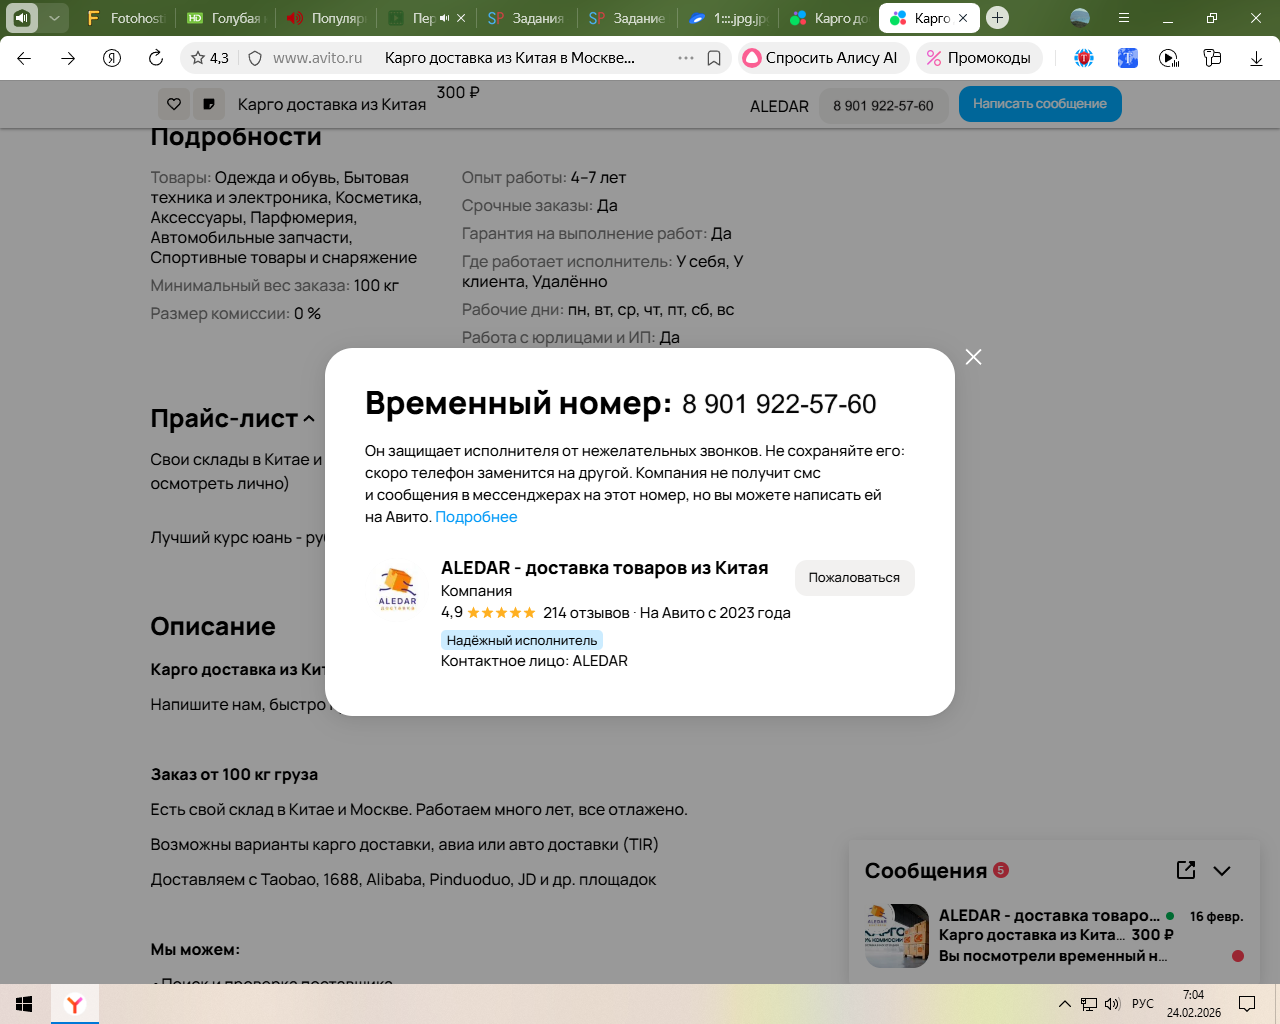The image size is (1280, 1024).
Task: Open the ALEDAR chat thumbnail in Сообщения
Action: pos(897,936)
